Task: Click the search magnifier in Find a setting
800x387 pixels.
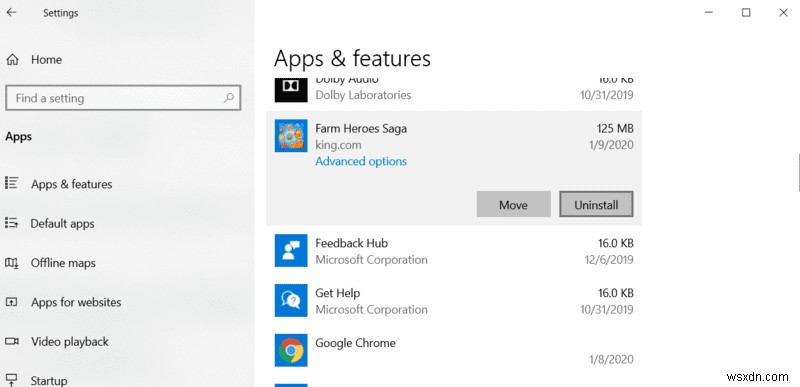Action: point(229,98)
